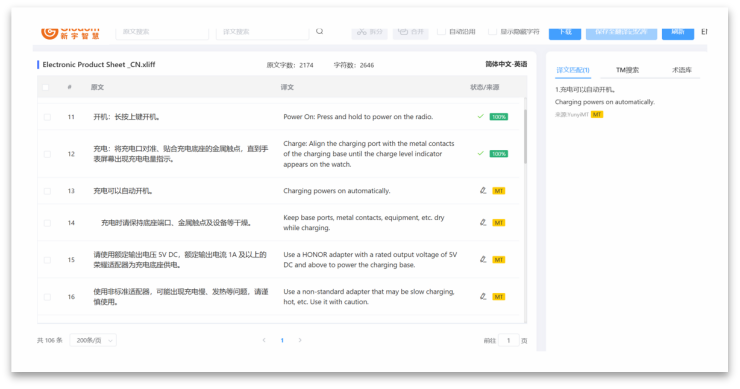Viewport: 740px width, 389px height.
Task: Click translation 'Charging powers on automatically.' in row 13
Action: (x=336, y=191)
